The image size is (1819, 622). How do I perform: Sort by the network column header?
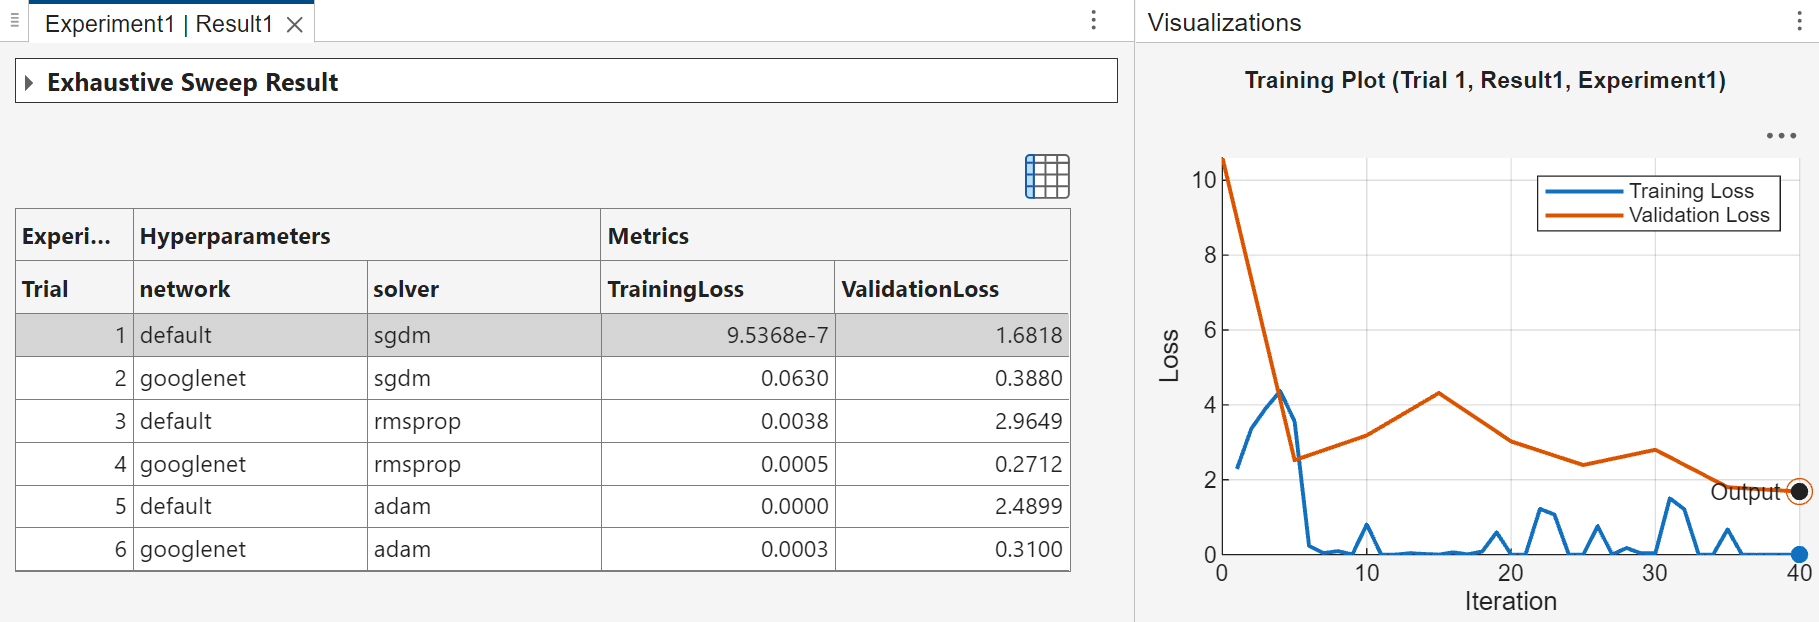(250, 289)
